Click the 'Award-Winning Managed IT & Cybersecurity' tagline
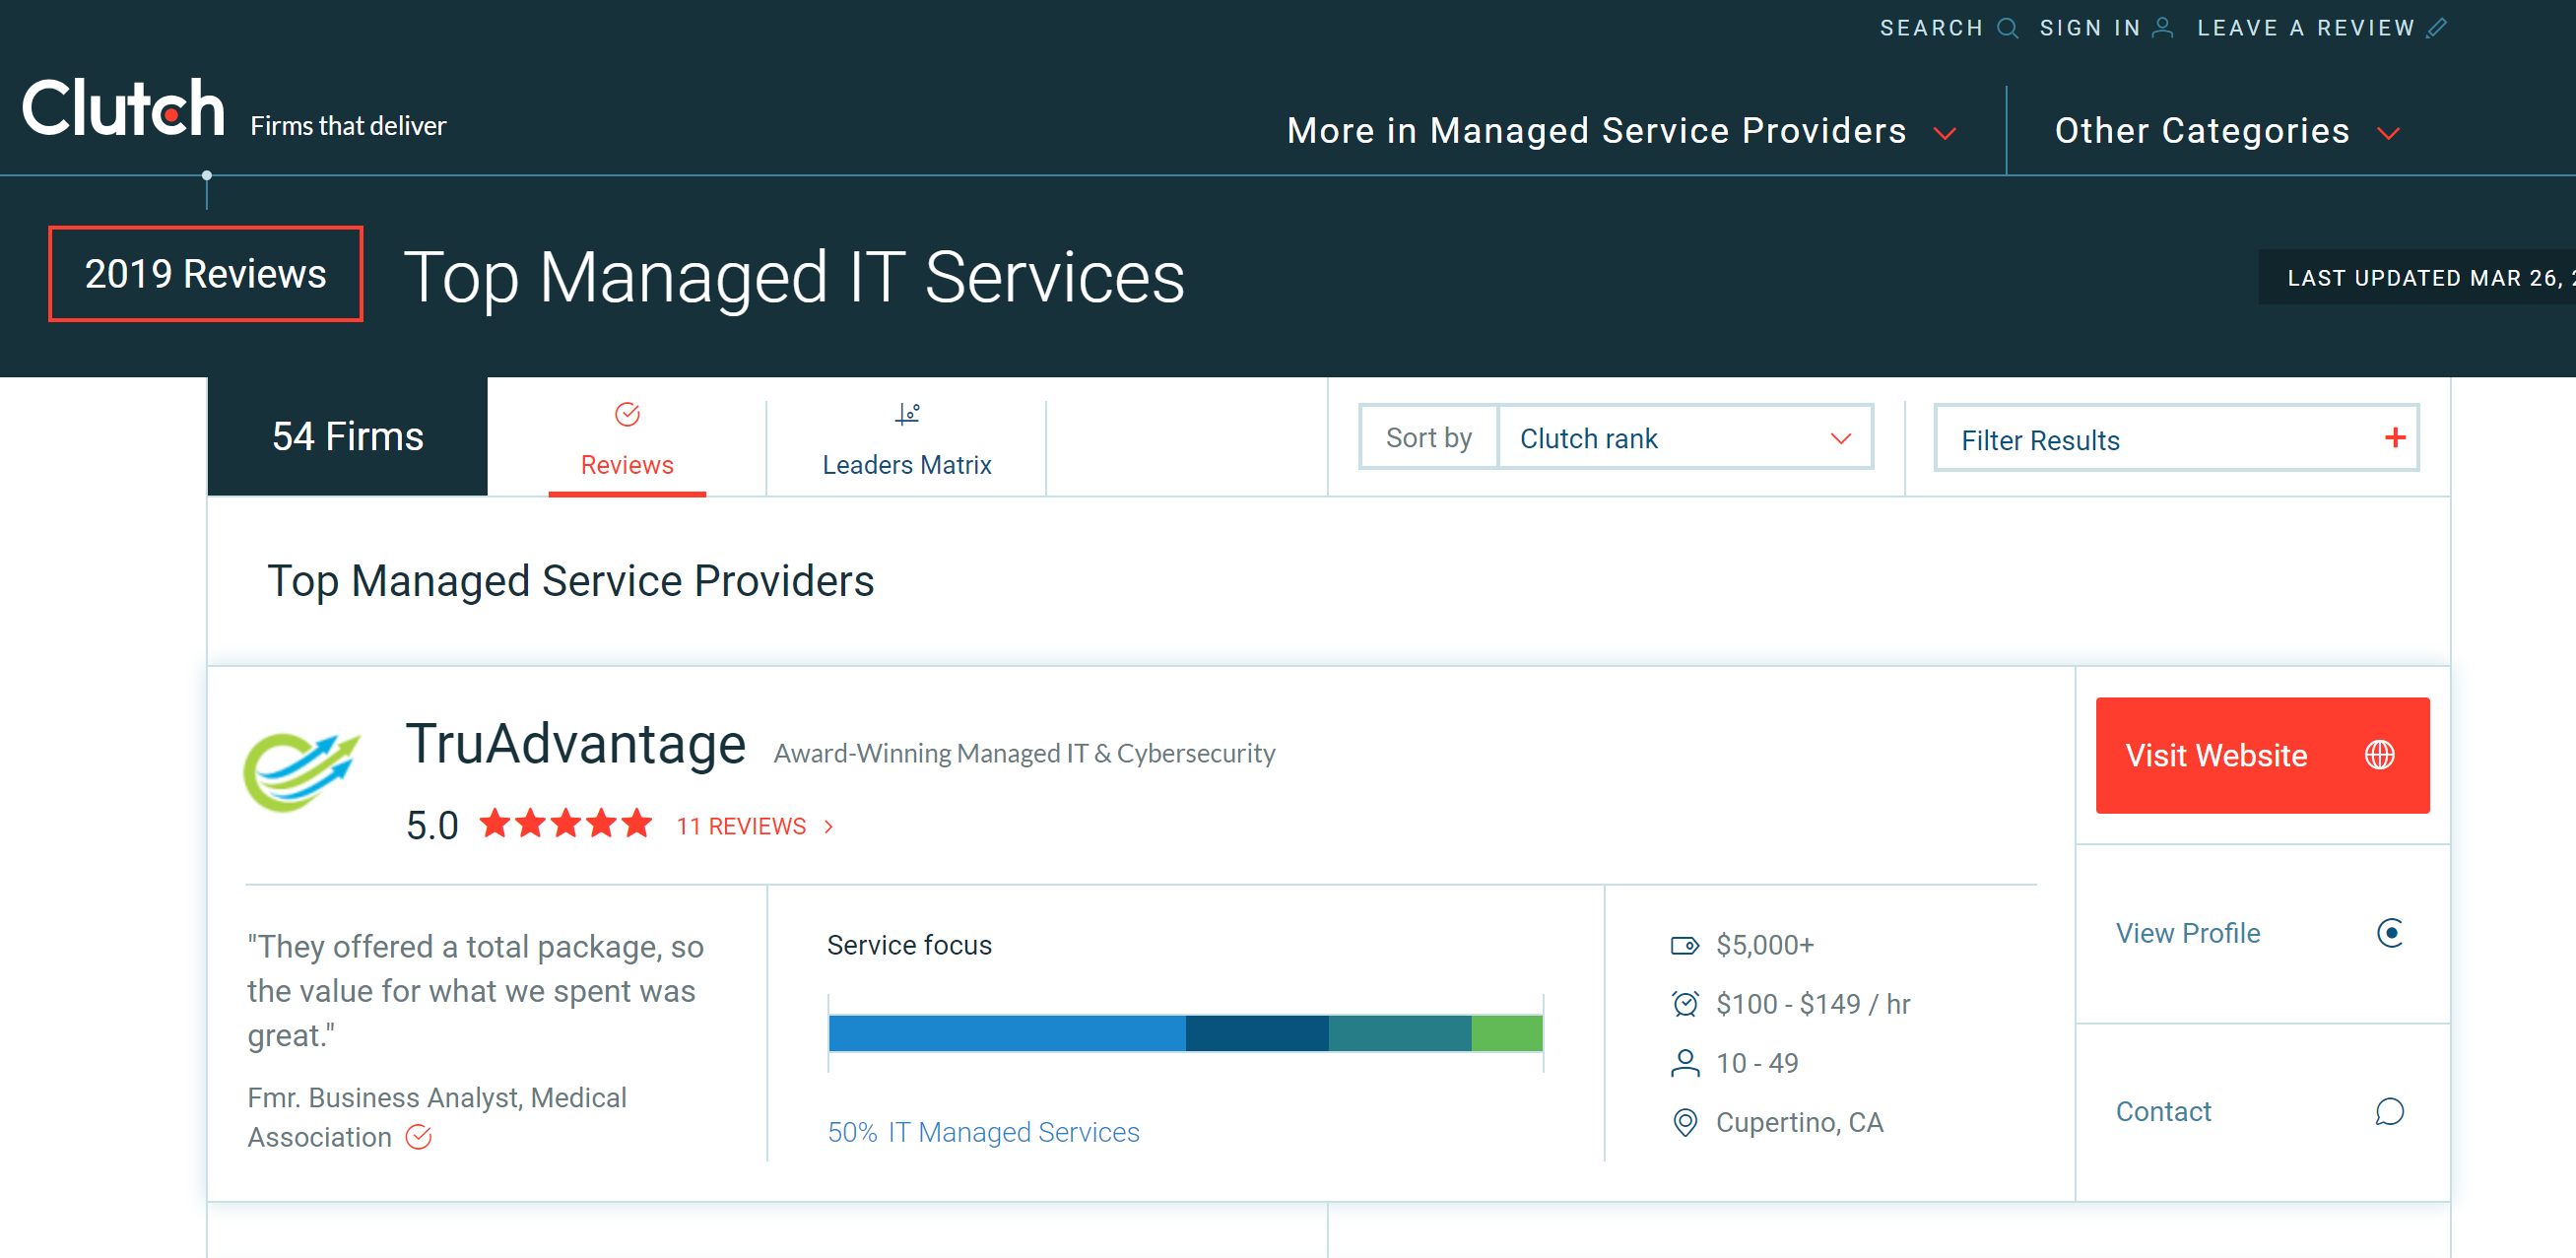 [x=1024, y=753]
